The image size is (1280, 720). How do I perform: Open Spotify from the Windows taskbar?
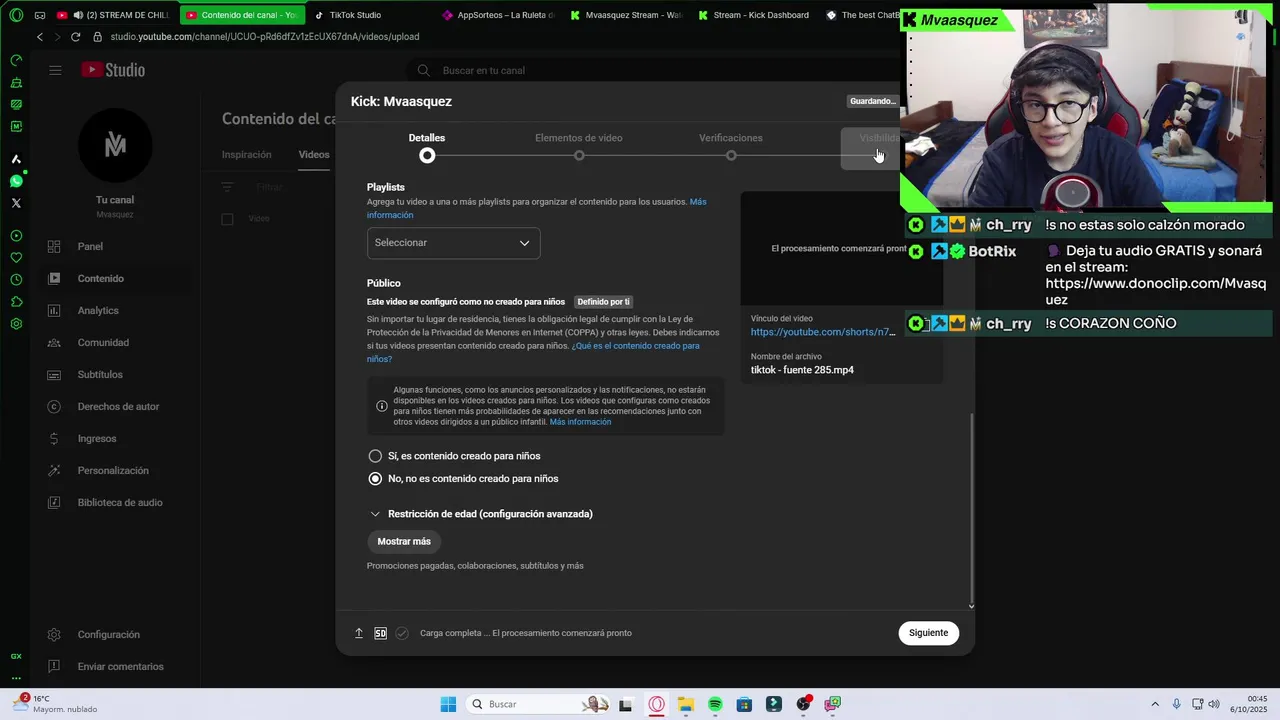click(x=715, y=704)
